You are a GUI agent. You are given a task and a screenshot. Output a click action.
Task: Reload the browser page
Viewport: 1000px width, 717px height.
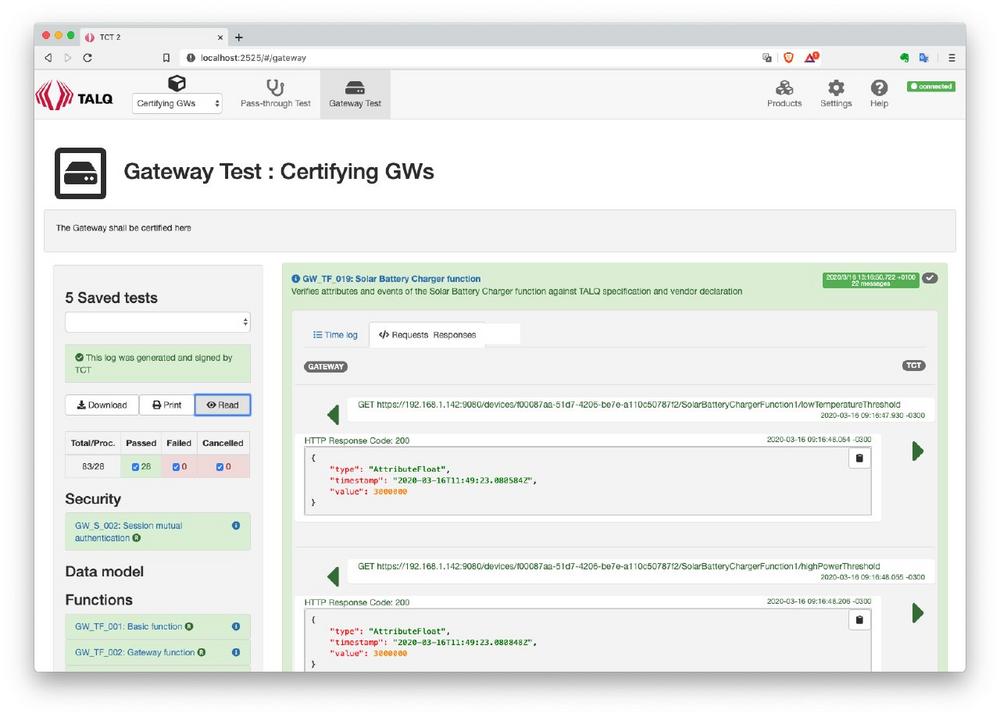coord(88,57)
